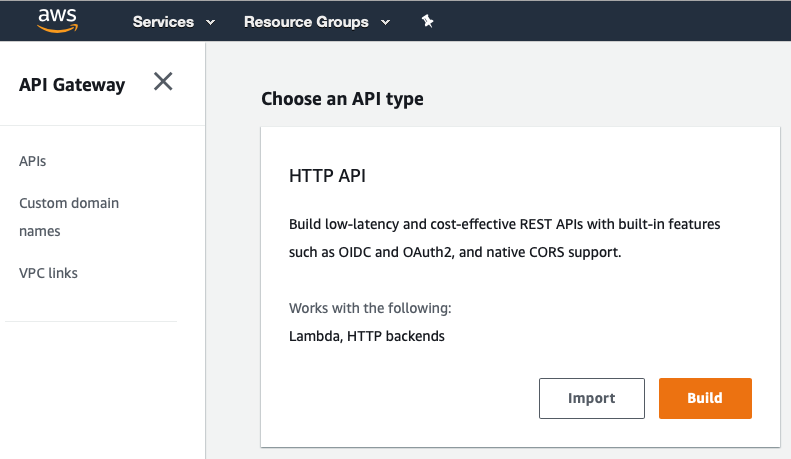Open the Services menu
This screenshot has width=791, height=459.
pyautogui.click(x=163, y=22)
